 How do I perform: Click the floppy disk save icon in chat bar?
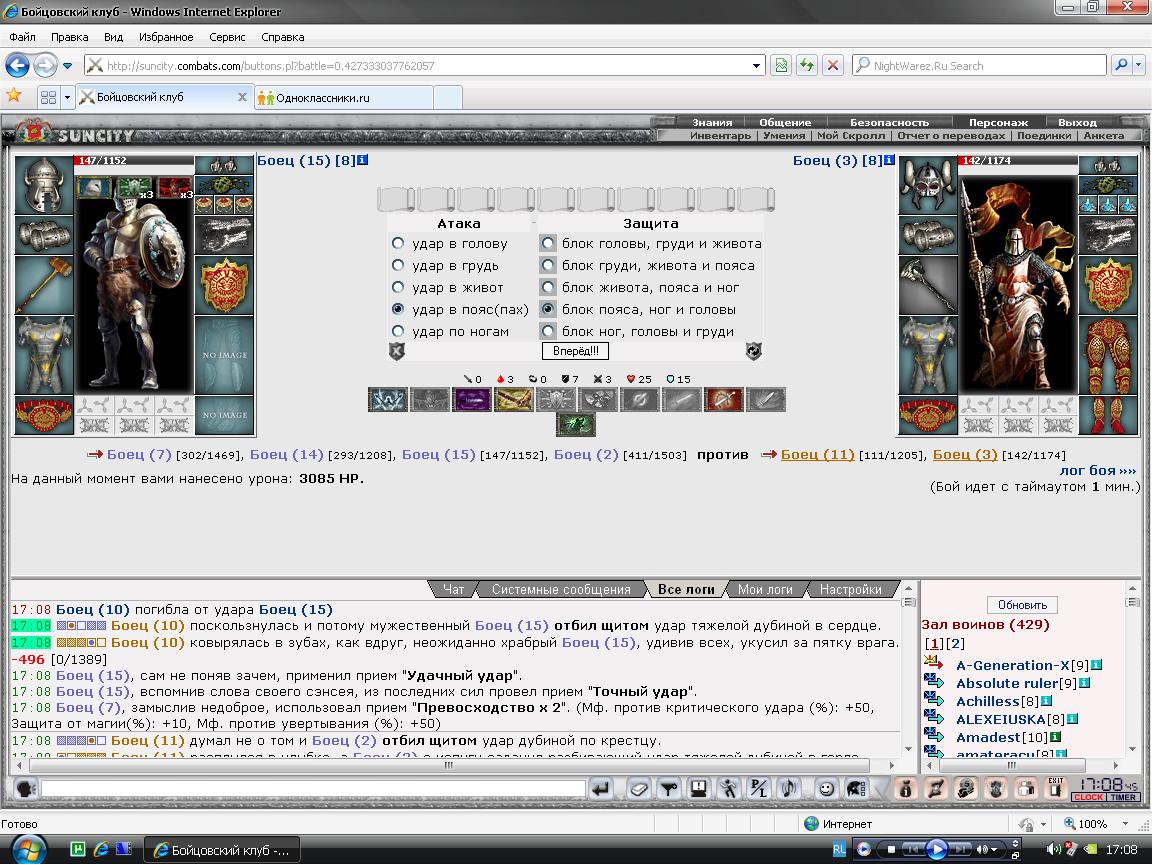pos(698,788)
